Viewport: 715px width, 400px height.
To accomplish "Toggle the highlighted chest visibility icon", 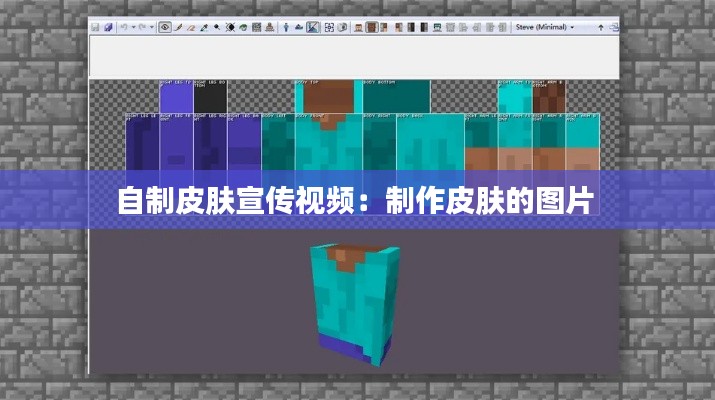I will [372, 27].
